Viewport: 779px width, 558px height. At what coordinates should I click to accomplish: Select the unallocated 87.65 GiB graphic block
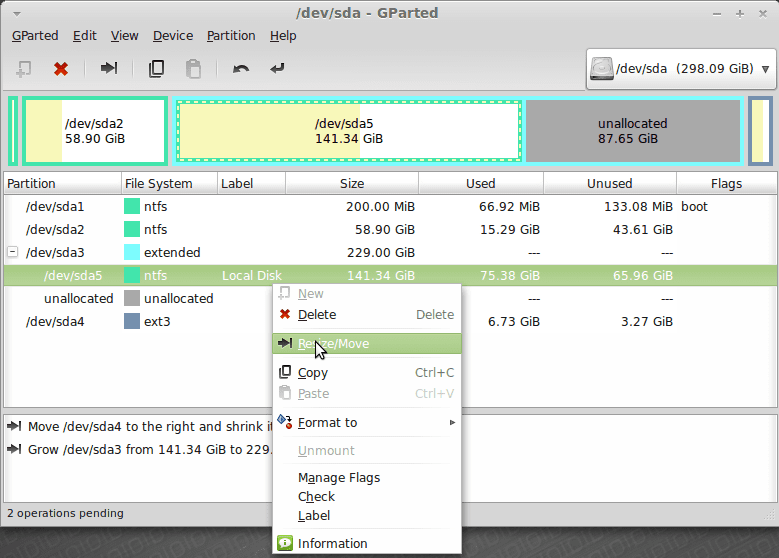coord(632,131)
